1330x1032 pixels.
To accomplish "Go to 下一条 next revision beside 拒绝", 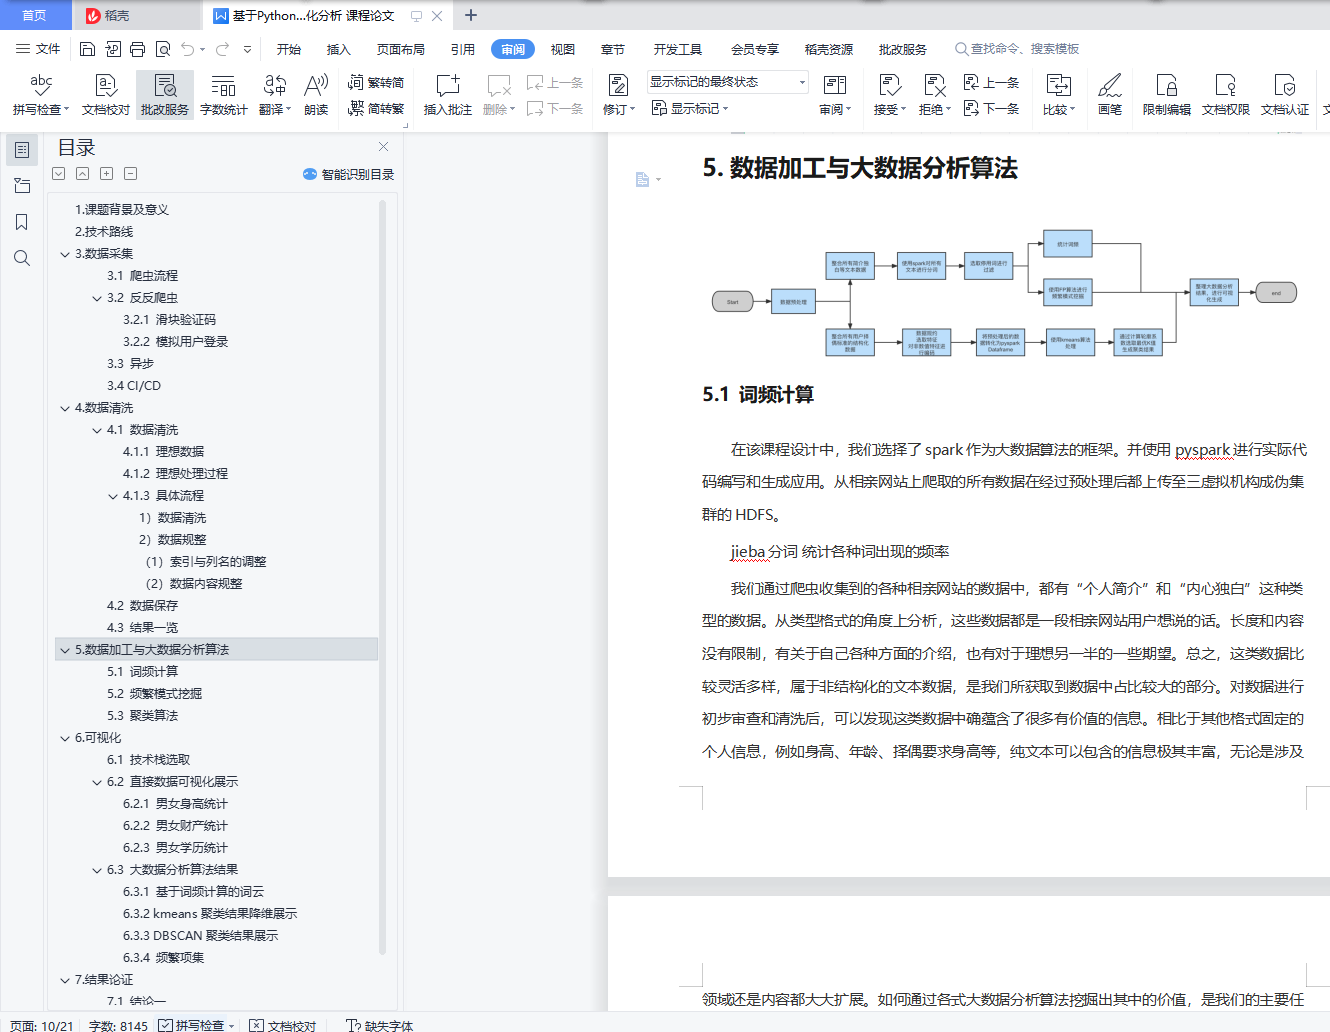I will (991, 108).
